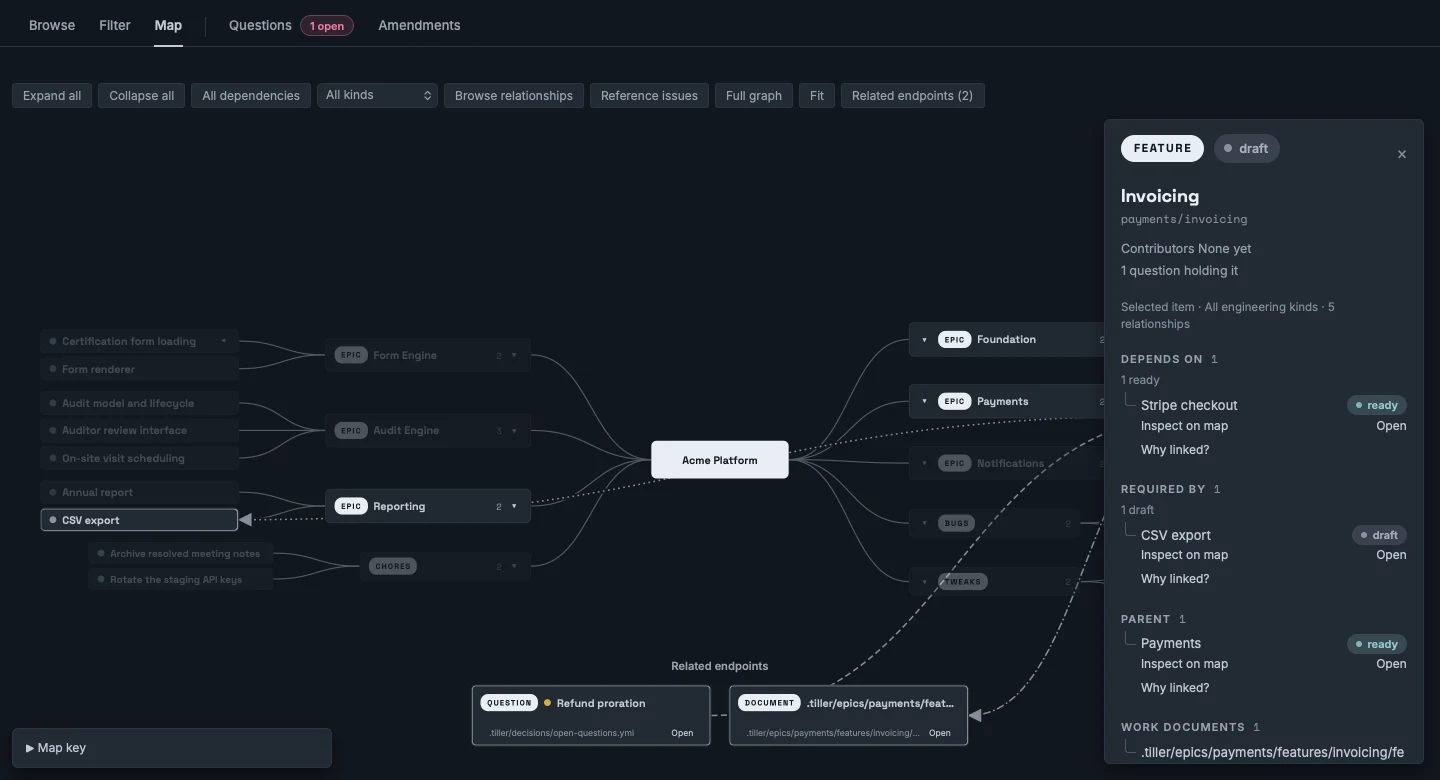Expand the Chores node arrow
1440x780 pixels.
(514, 566)
